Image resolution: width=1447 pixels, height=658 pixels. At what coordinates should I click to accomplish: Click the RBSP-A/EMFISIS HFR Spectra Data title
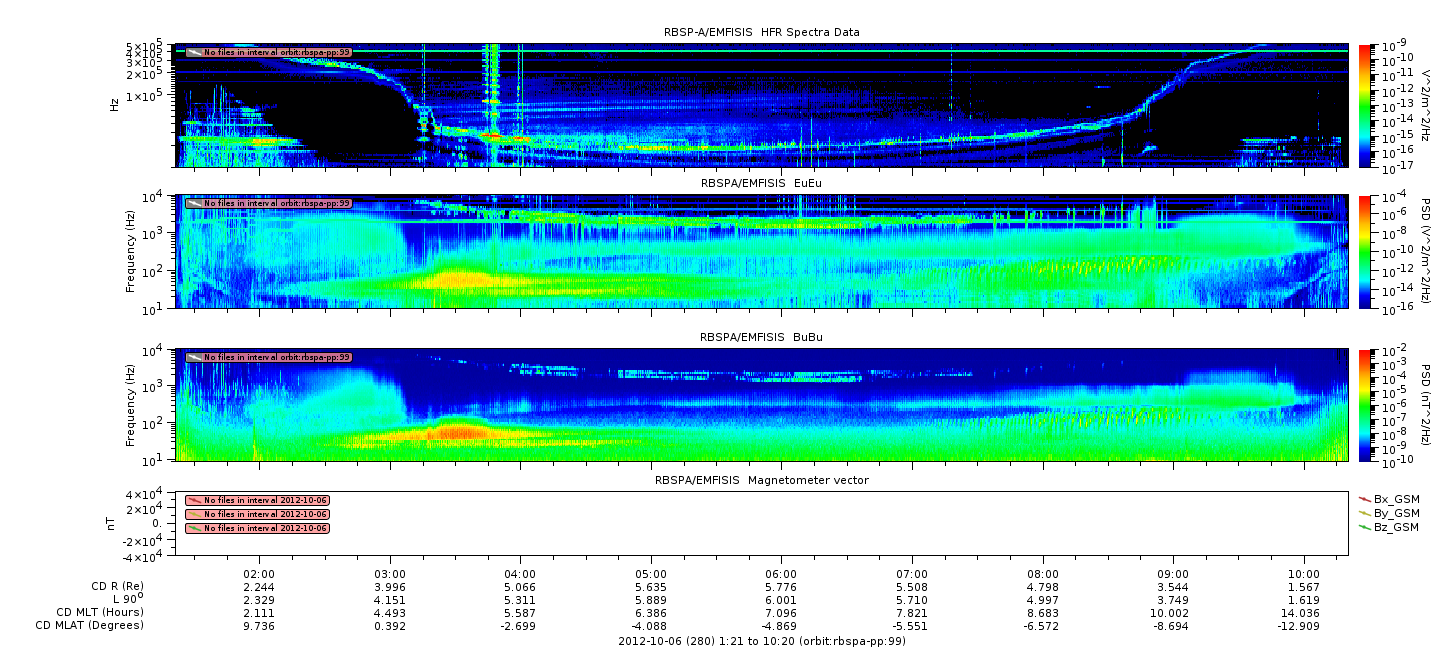click(x=761, y=32)
